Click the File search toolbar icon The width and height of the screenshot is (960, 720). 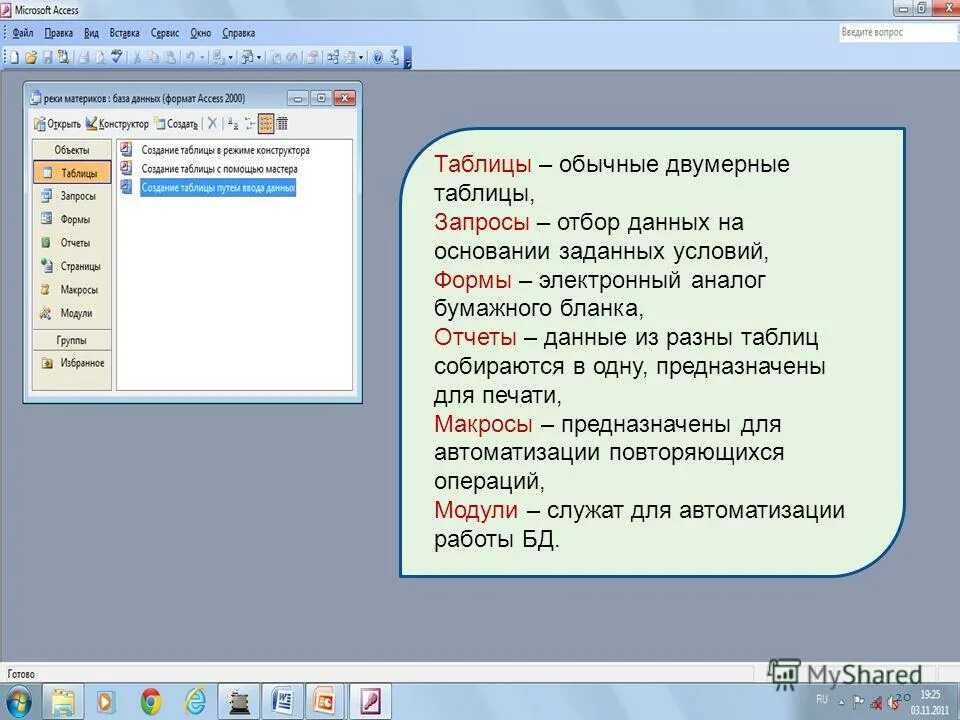(63, 57)
